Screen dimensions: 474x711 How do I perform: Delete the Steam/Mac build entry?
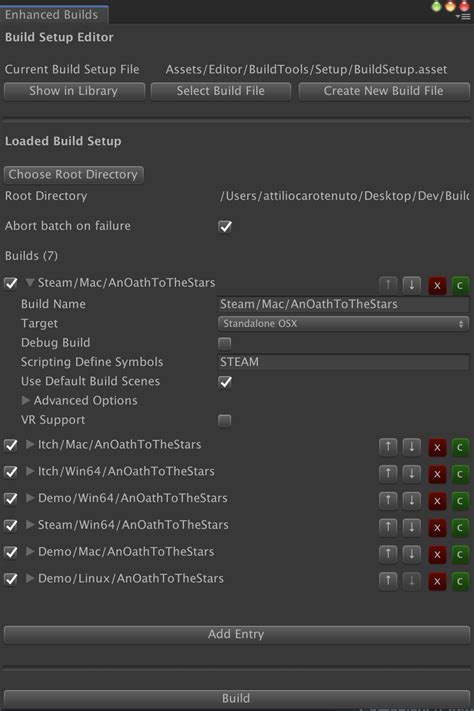(x=437, y=286)
